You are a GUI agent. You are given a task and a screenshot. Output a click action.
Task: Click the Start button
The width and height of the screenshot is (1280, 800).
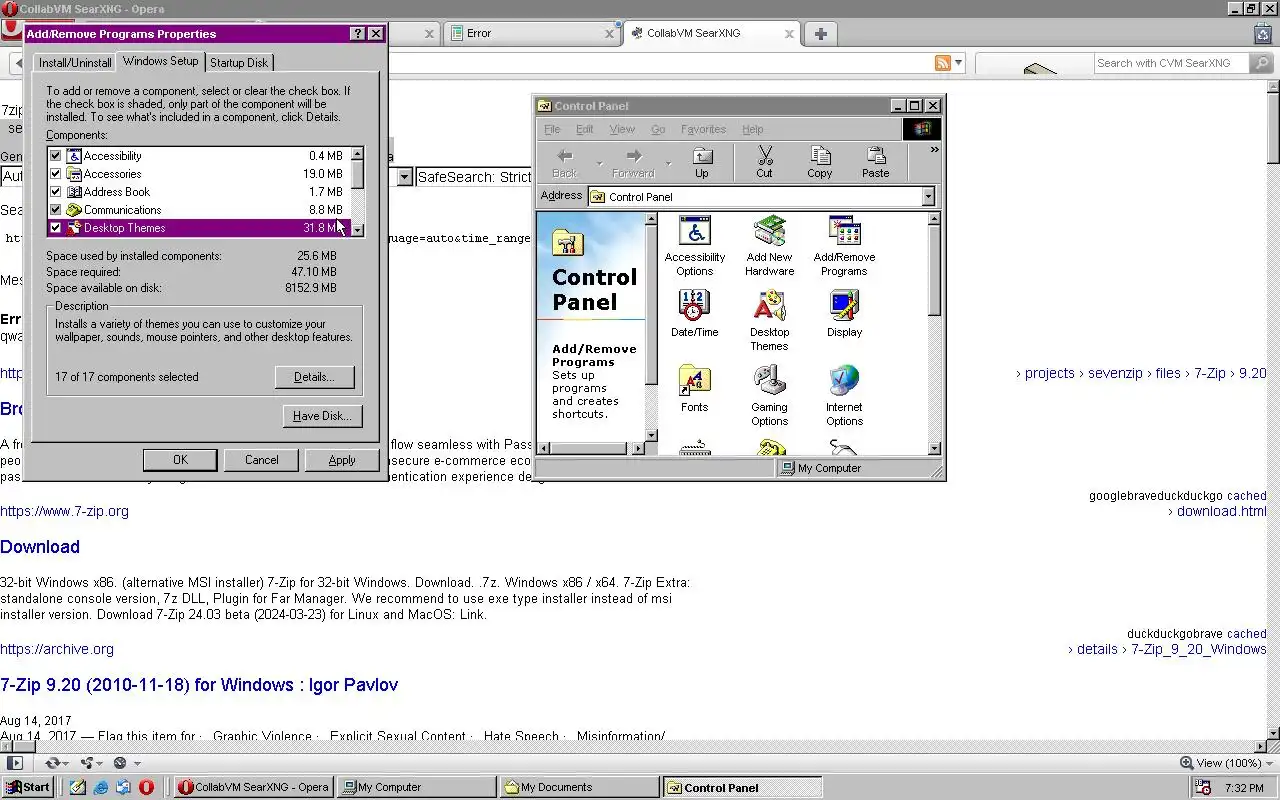27,787
